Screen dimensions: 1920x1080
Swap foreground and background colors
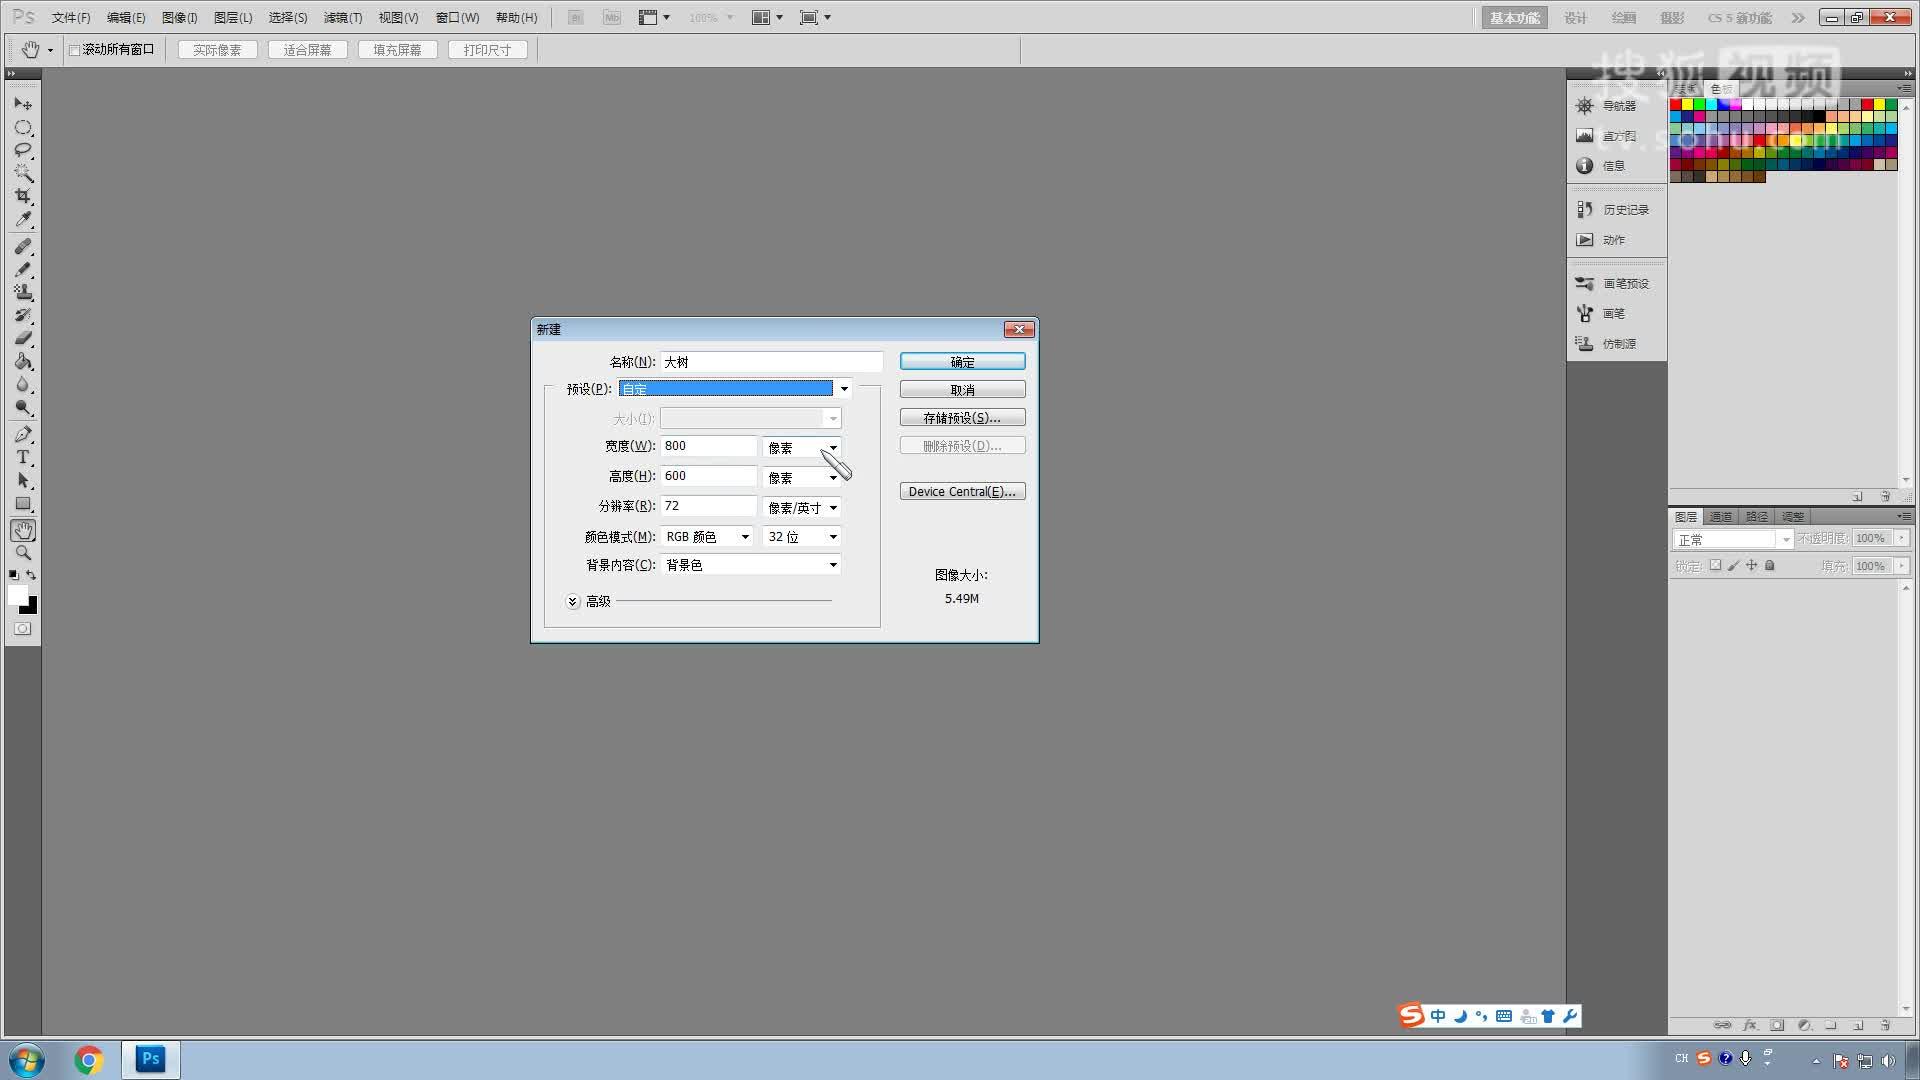[x=31, y=575]
